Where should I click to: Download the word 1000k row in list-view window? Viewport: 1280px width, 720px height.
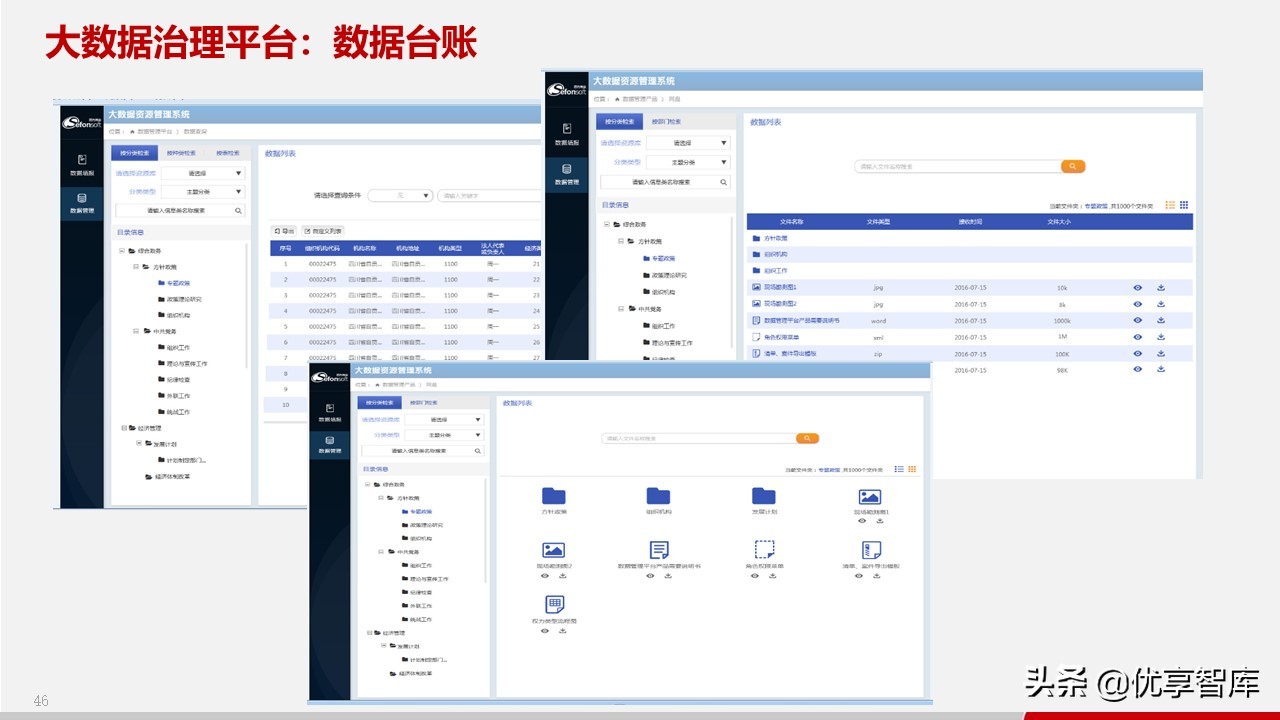coord(1161,321)
